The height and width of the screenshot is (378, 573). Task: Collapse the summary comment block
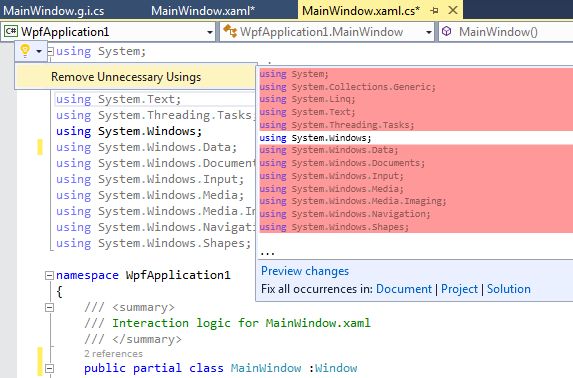pyautogui.click(x=49, y=307)
